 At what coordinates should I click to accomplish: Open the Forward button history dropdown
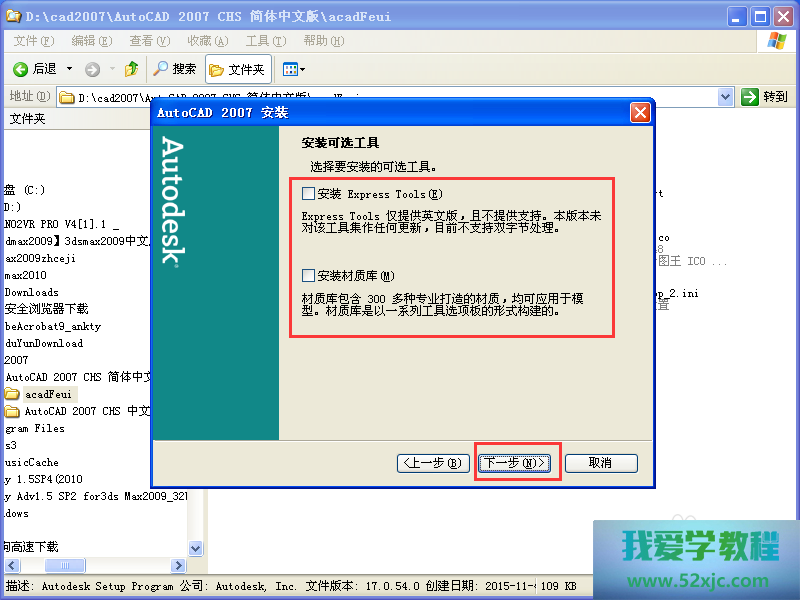(x=110, y=69)
